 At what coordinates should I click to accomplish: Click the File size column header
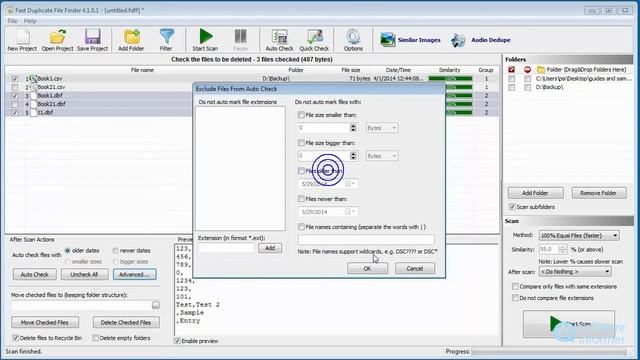(351, 70)
